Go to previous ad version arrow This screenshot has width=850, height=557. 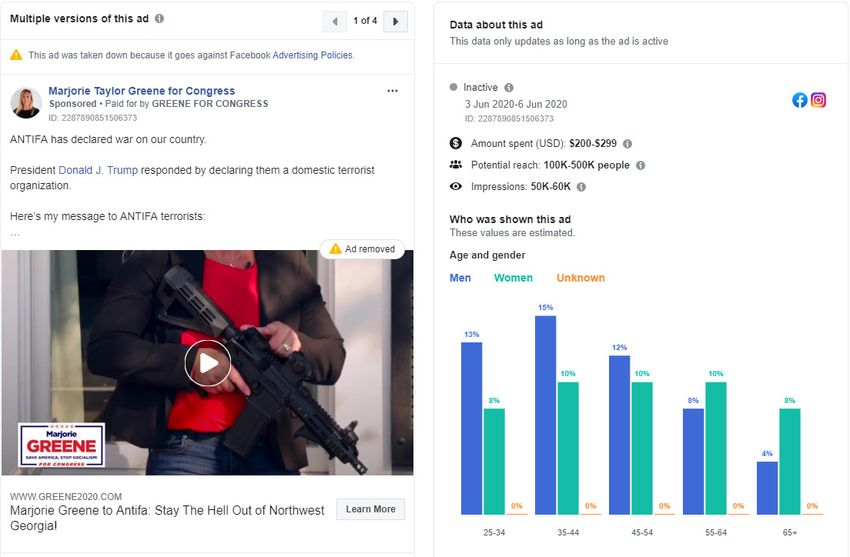pyautogui.click(x=334, y=21)
